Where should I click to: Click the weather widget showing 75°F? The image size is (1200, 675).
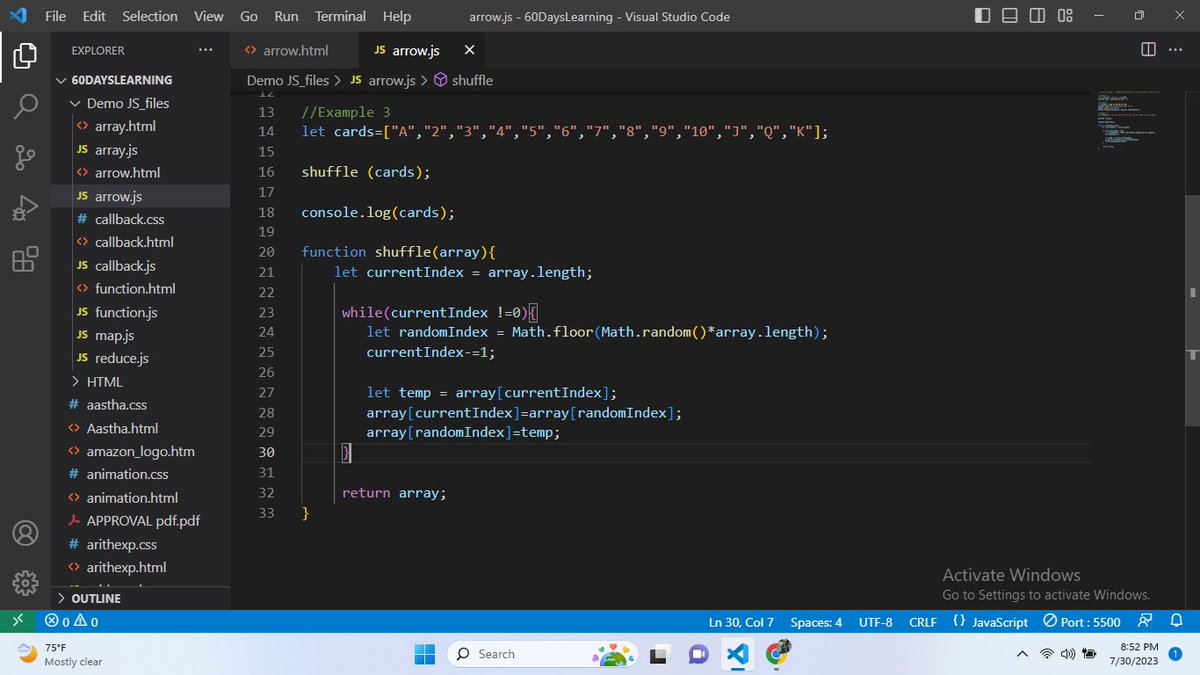[x=62, y=654]
